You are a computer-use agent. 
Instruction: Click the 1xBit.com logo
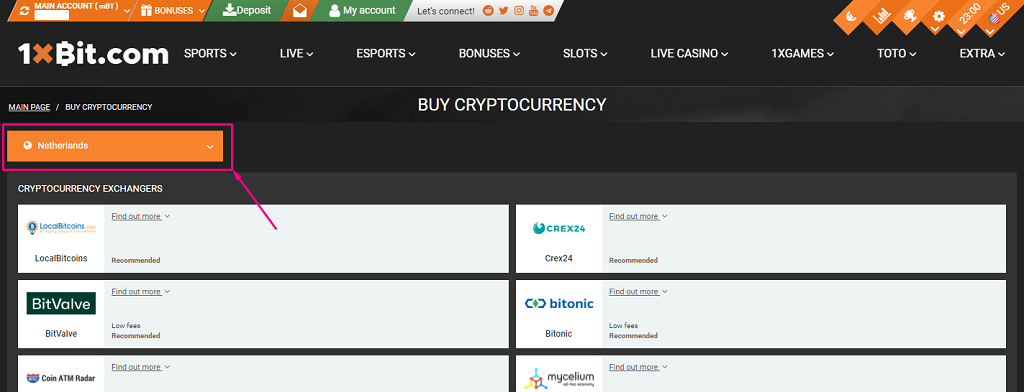(x=93, y=54)
